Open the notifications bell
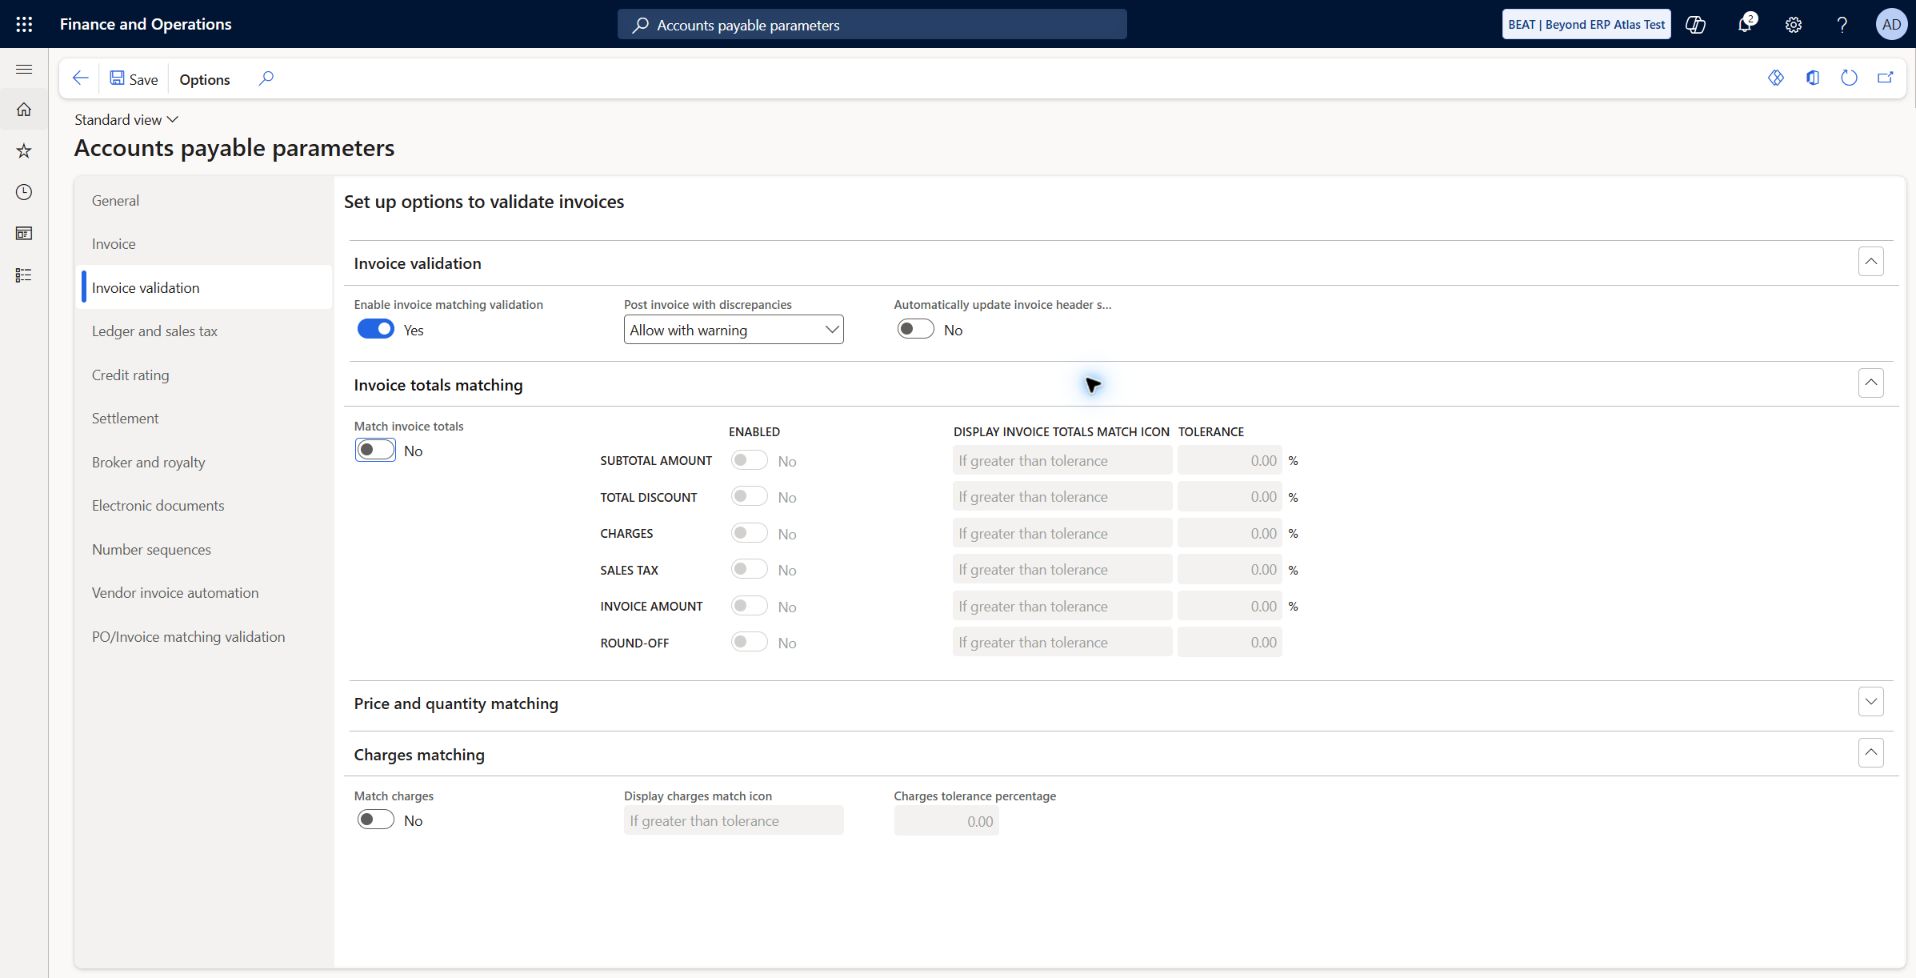This screenshot has height=978, width=1916. pyautogui.click(x=1745, y=24)
